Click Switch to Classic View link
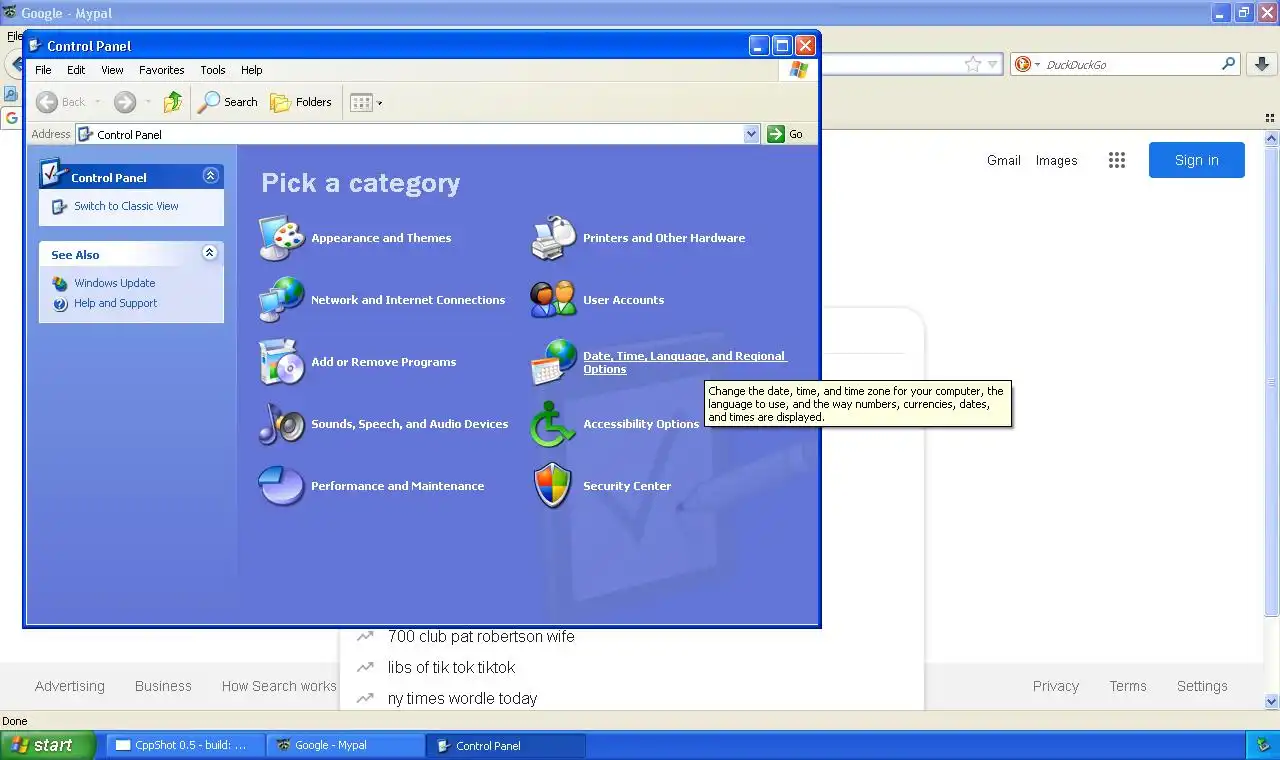Image resolution: width=1280 pixels, height=760 pixels. point(126,206)
